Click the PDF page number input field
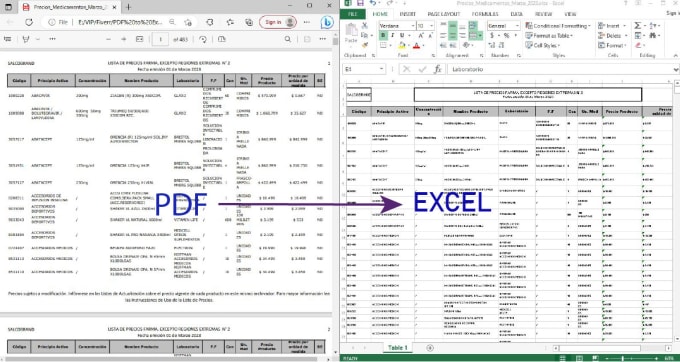 click(x=160, y=39)
